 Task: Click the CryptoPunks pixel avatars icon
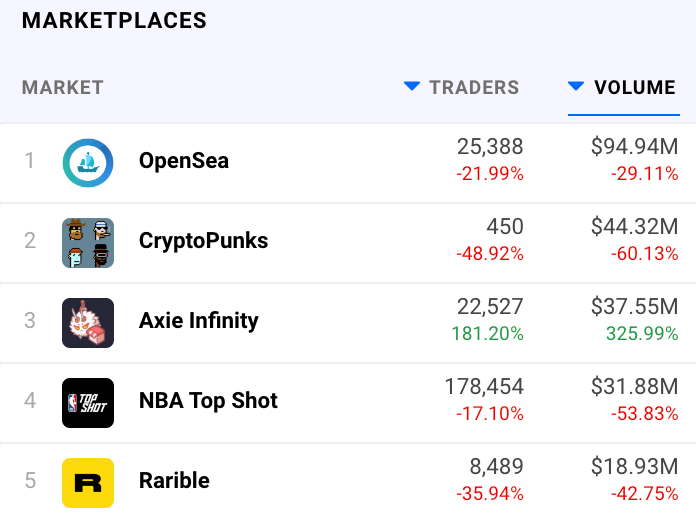pyautogui.click(x=88, y=242)
